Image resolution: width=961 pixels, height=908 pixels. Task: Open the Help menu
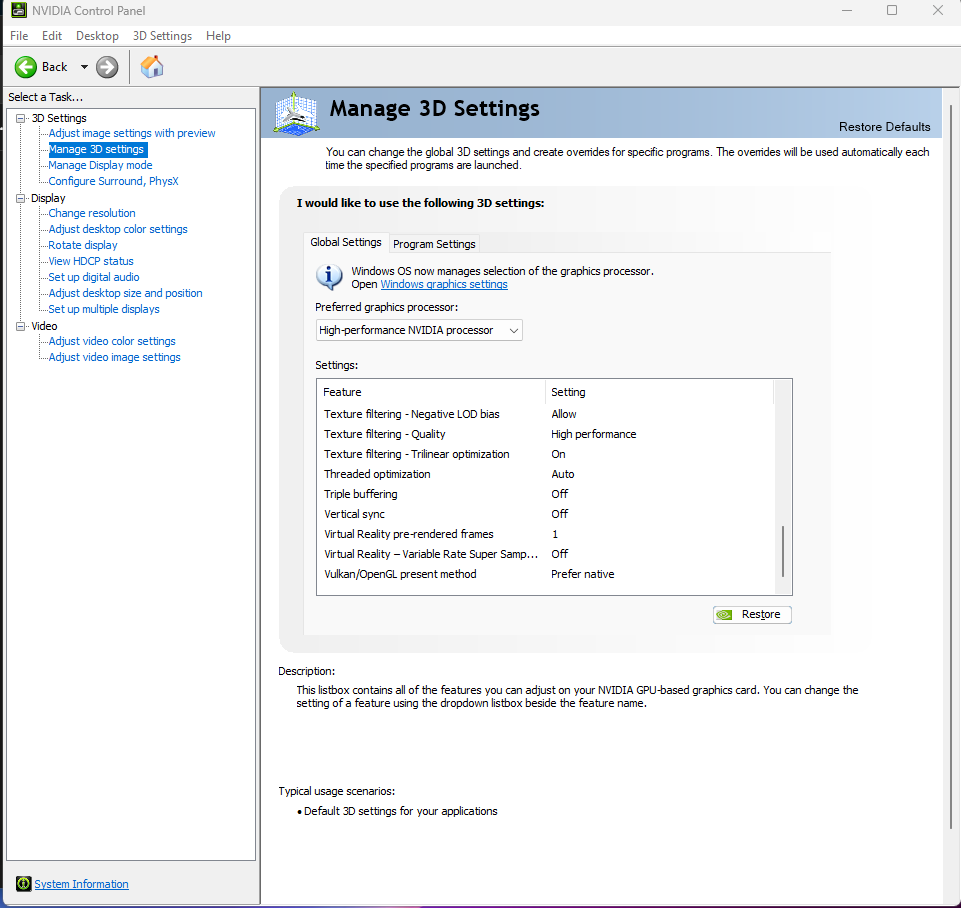click(x=218, y=36)
